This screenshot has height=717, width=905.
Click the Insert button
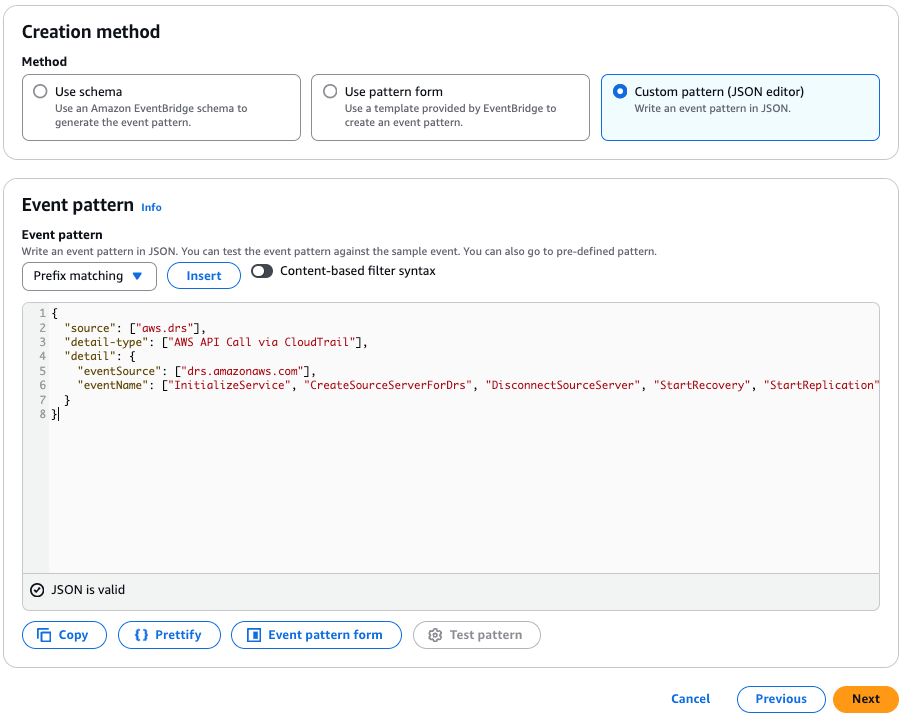[x=203, y=276]
